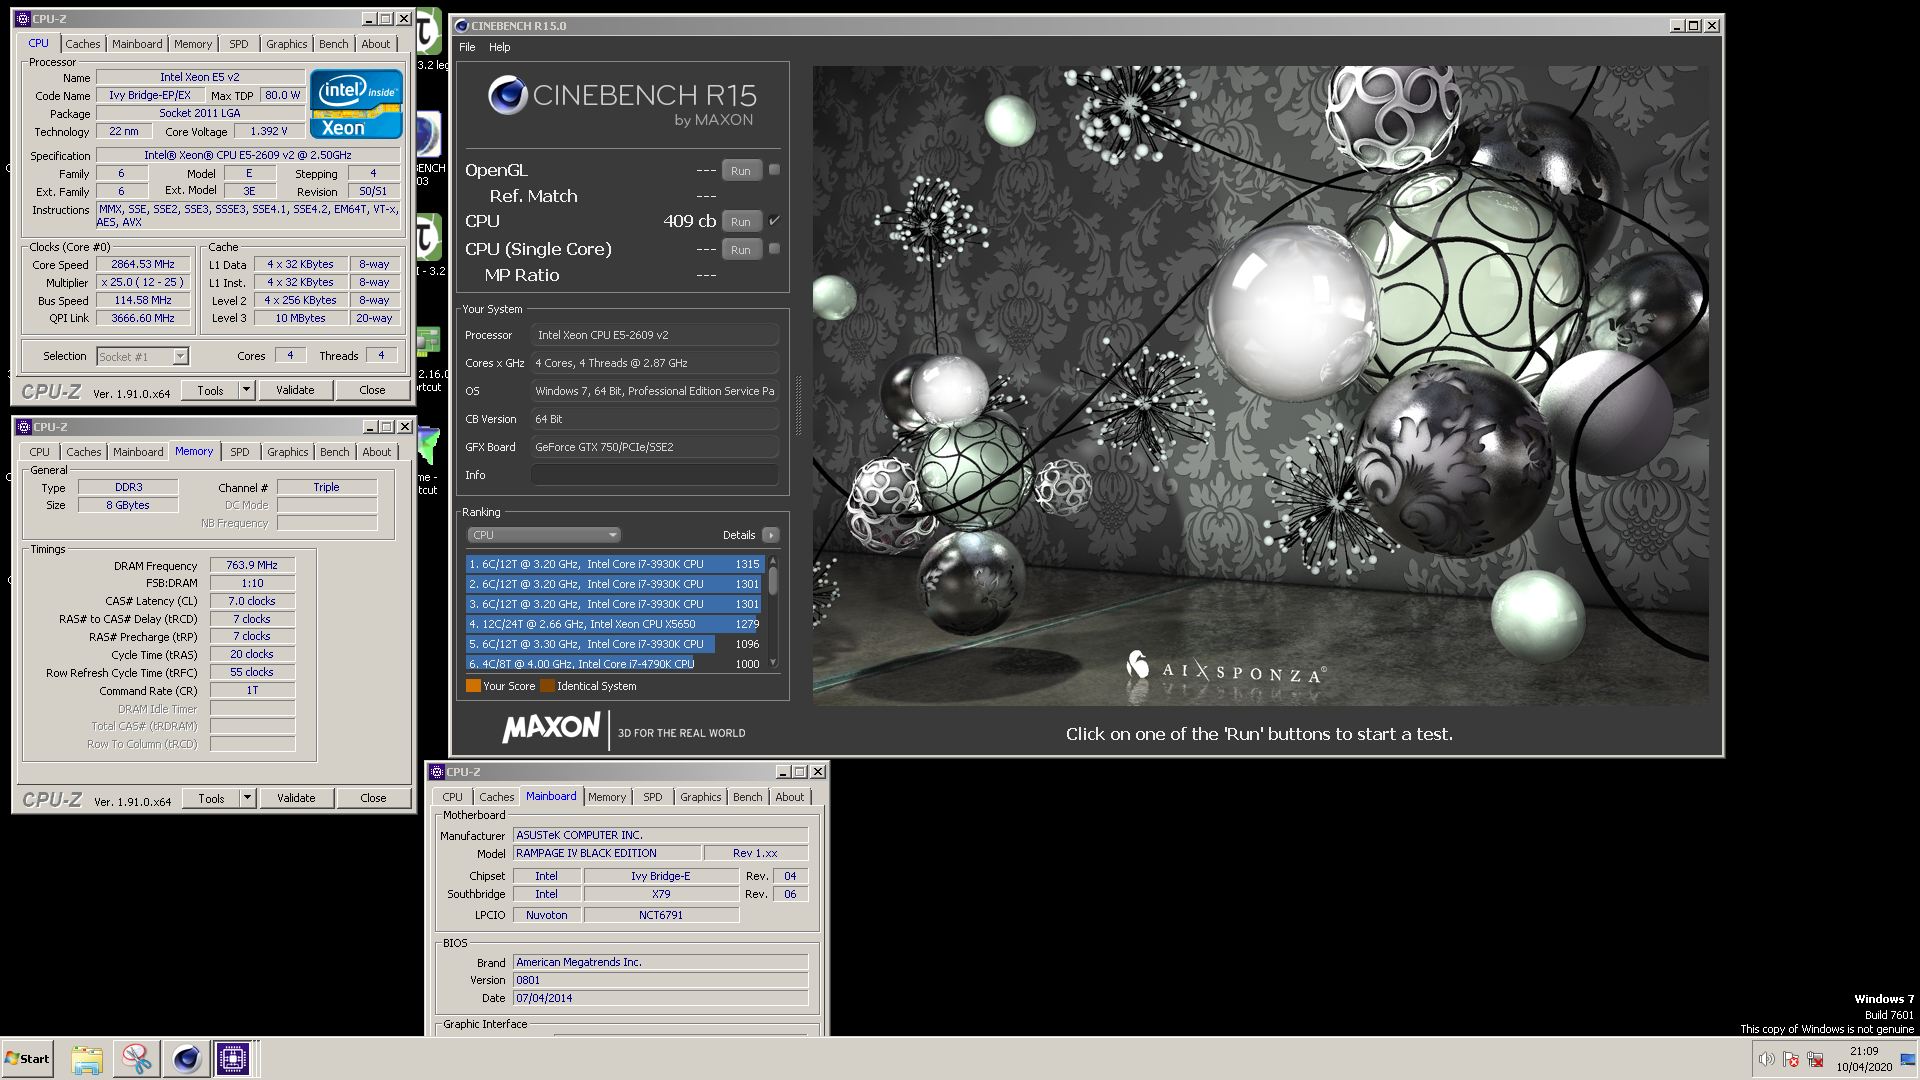
Task: Open the Snipping Tool taskbar icon
Action: [136, 1059]
